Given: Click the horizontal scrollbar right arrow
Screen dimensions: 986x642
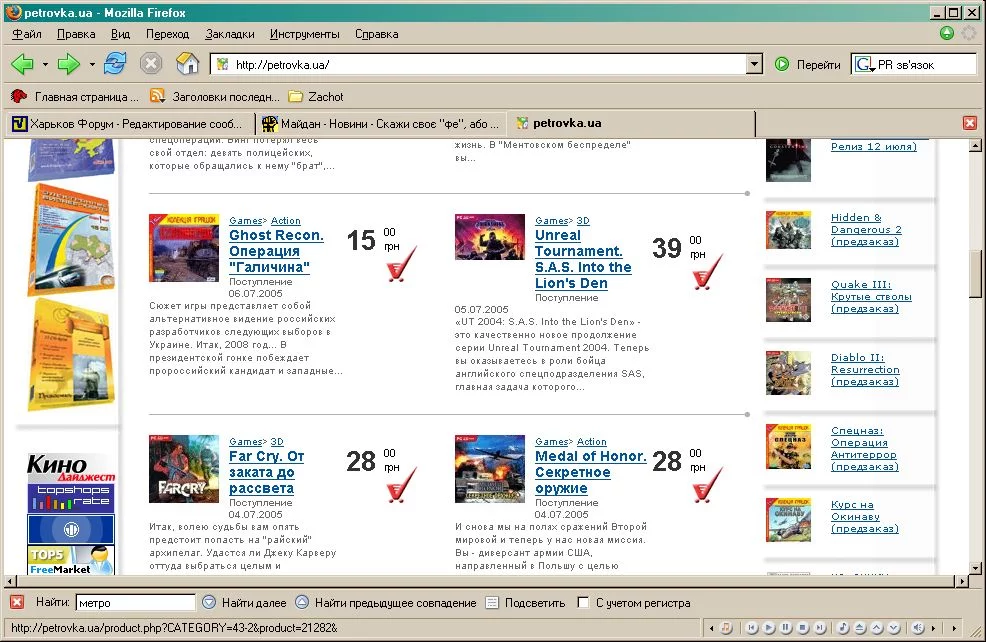Looking at the screenshot, I should tap(962, 581).
